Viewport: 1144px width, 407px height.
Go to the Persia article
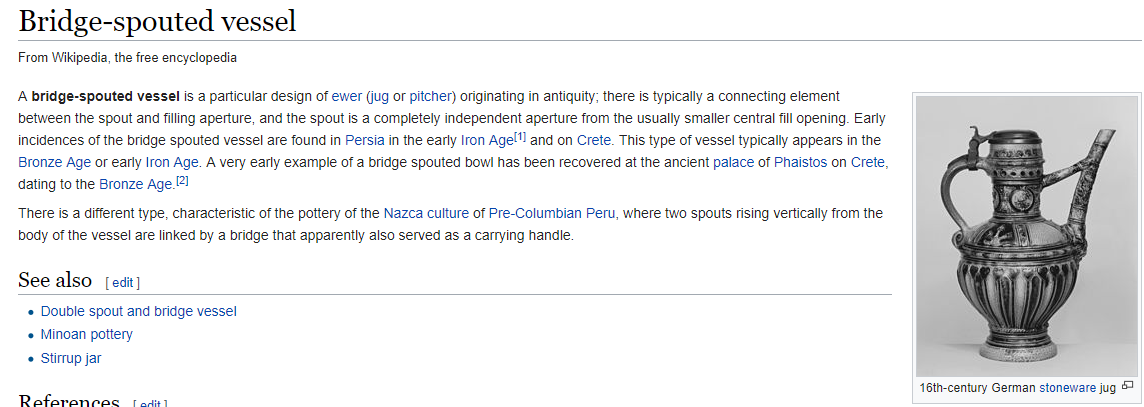tap(364, 140)
